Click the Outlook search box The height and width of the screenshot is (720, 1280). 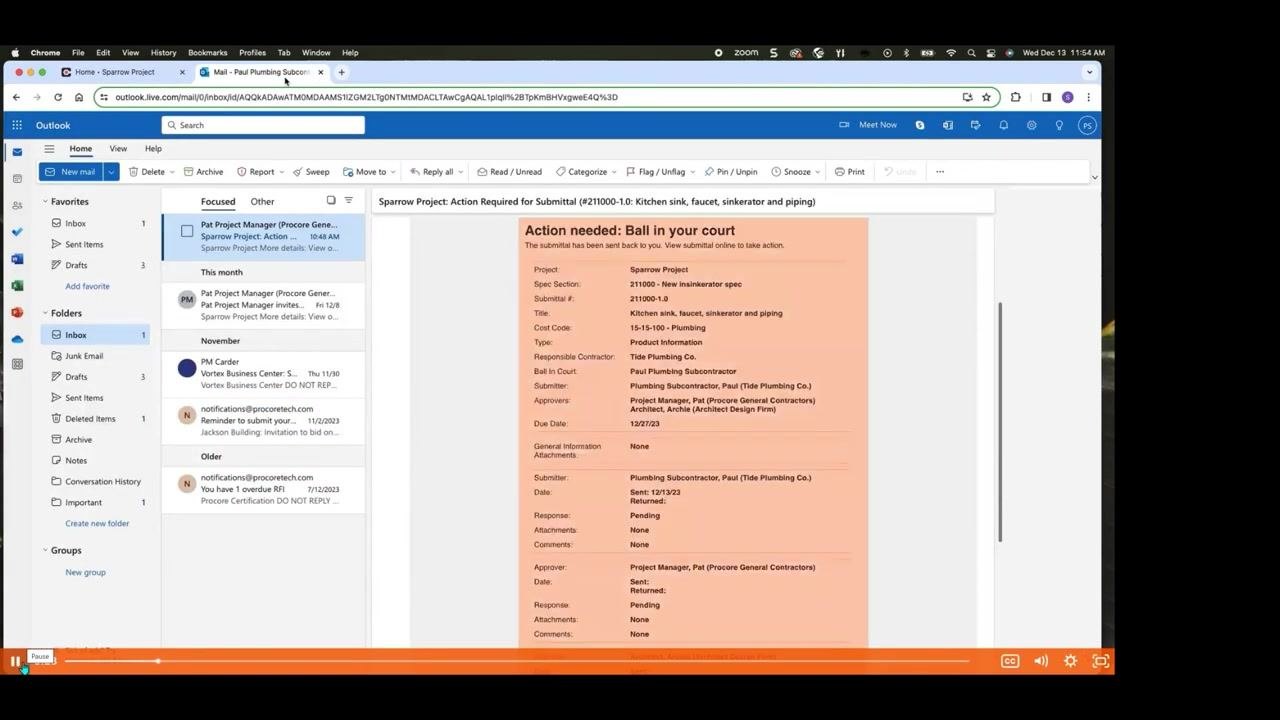[263, 125]
